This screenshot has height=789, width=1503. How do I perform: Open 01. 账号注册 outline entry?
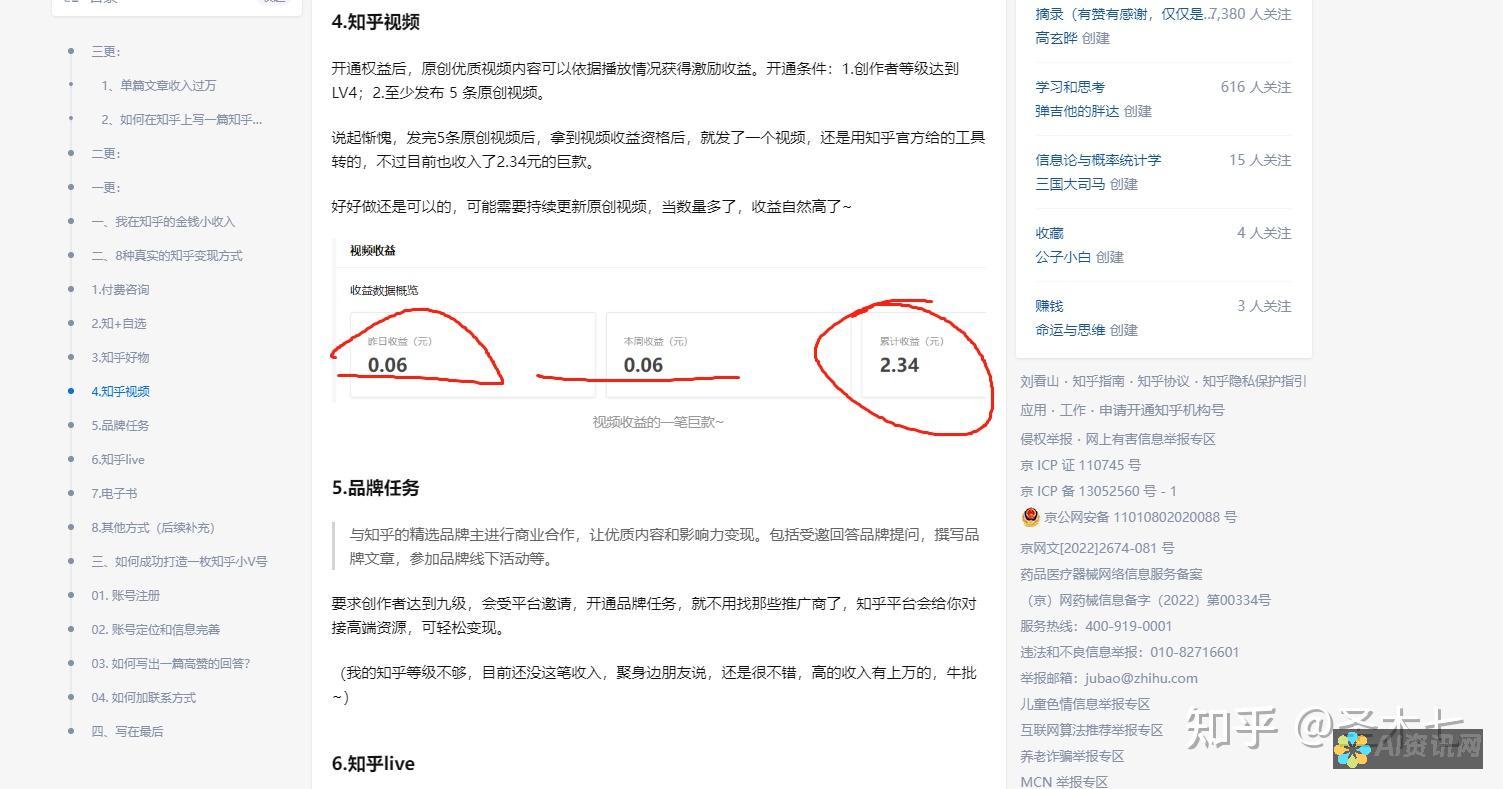pyautogui.click(x=126, y=595)
